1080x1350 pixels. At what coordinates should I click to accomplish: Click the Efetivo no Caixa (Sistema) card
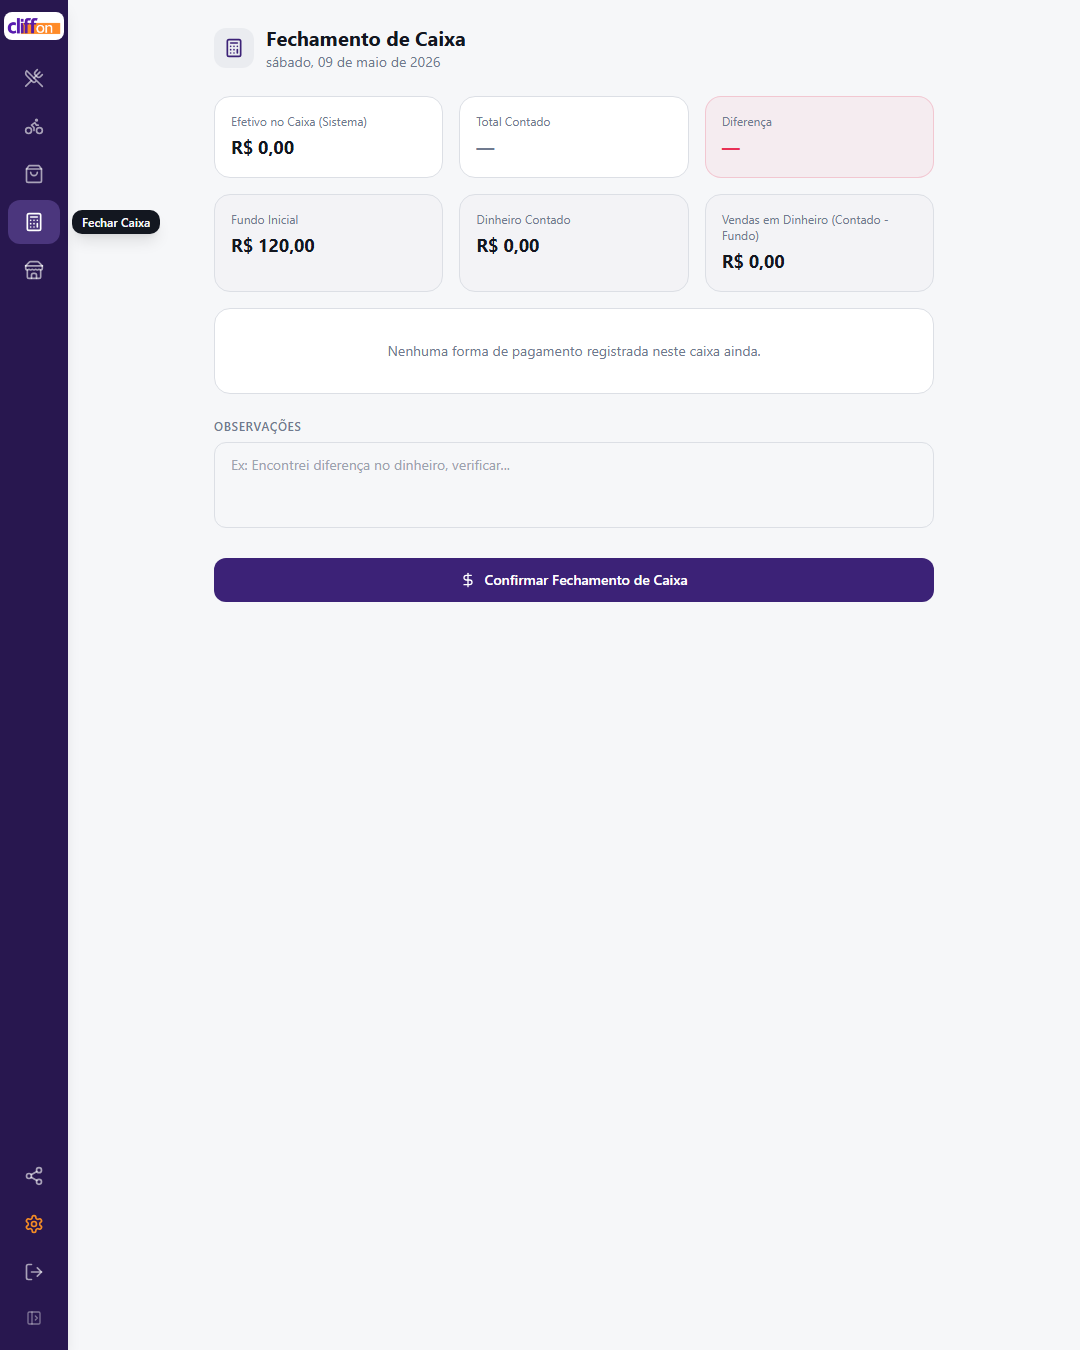click(x=328, y=137)
